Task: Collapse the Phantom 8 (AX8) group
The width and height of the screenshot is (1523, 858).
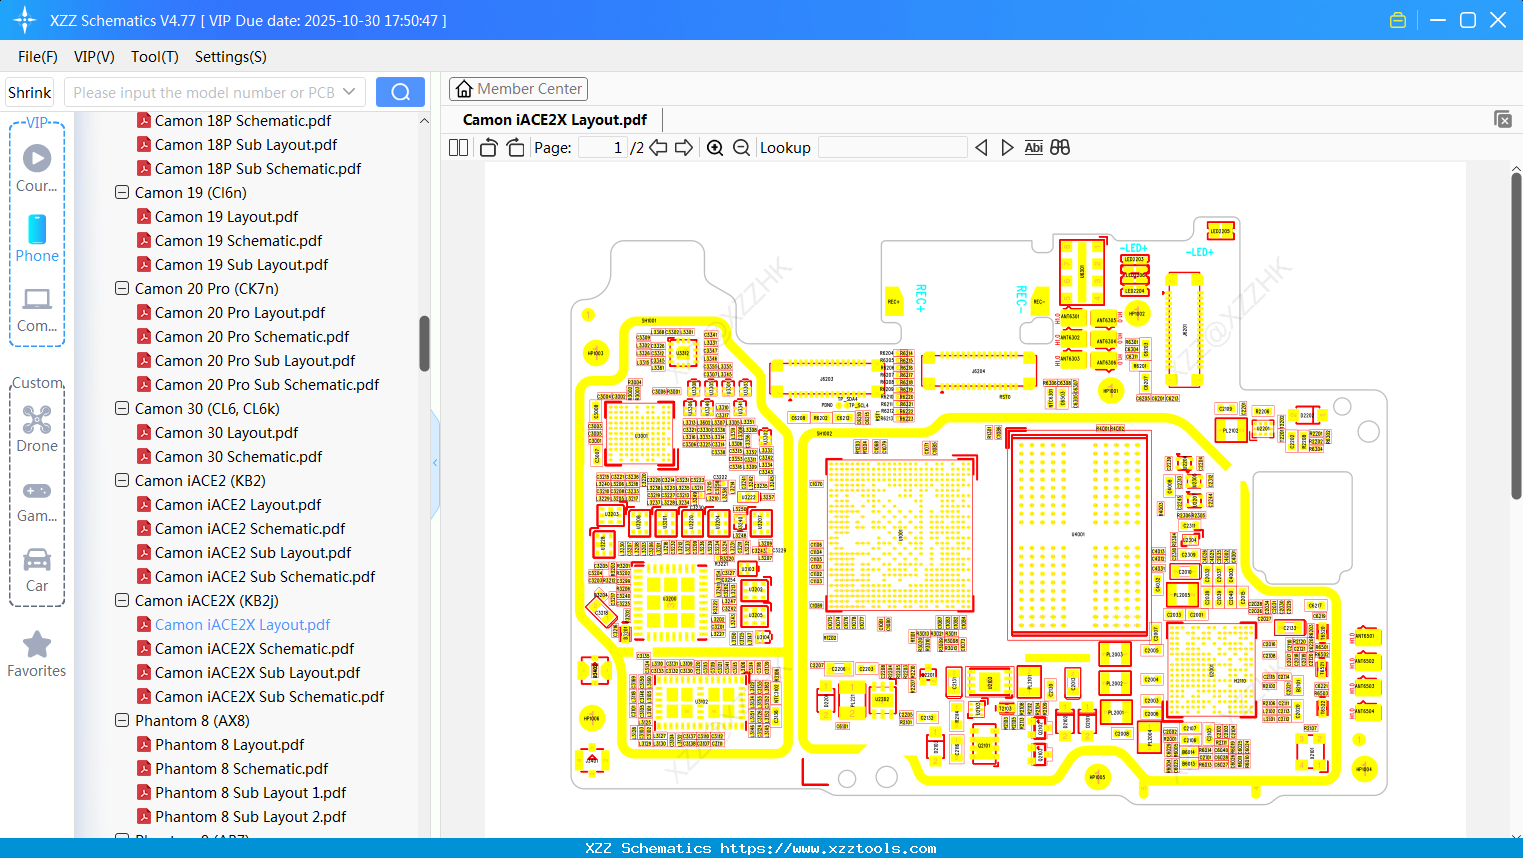Action: (122, 721)
